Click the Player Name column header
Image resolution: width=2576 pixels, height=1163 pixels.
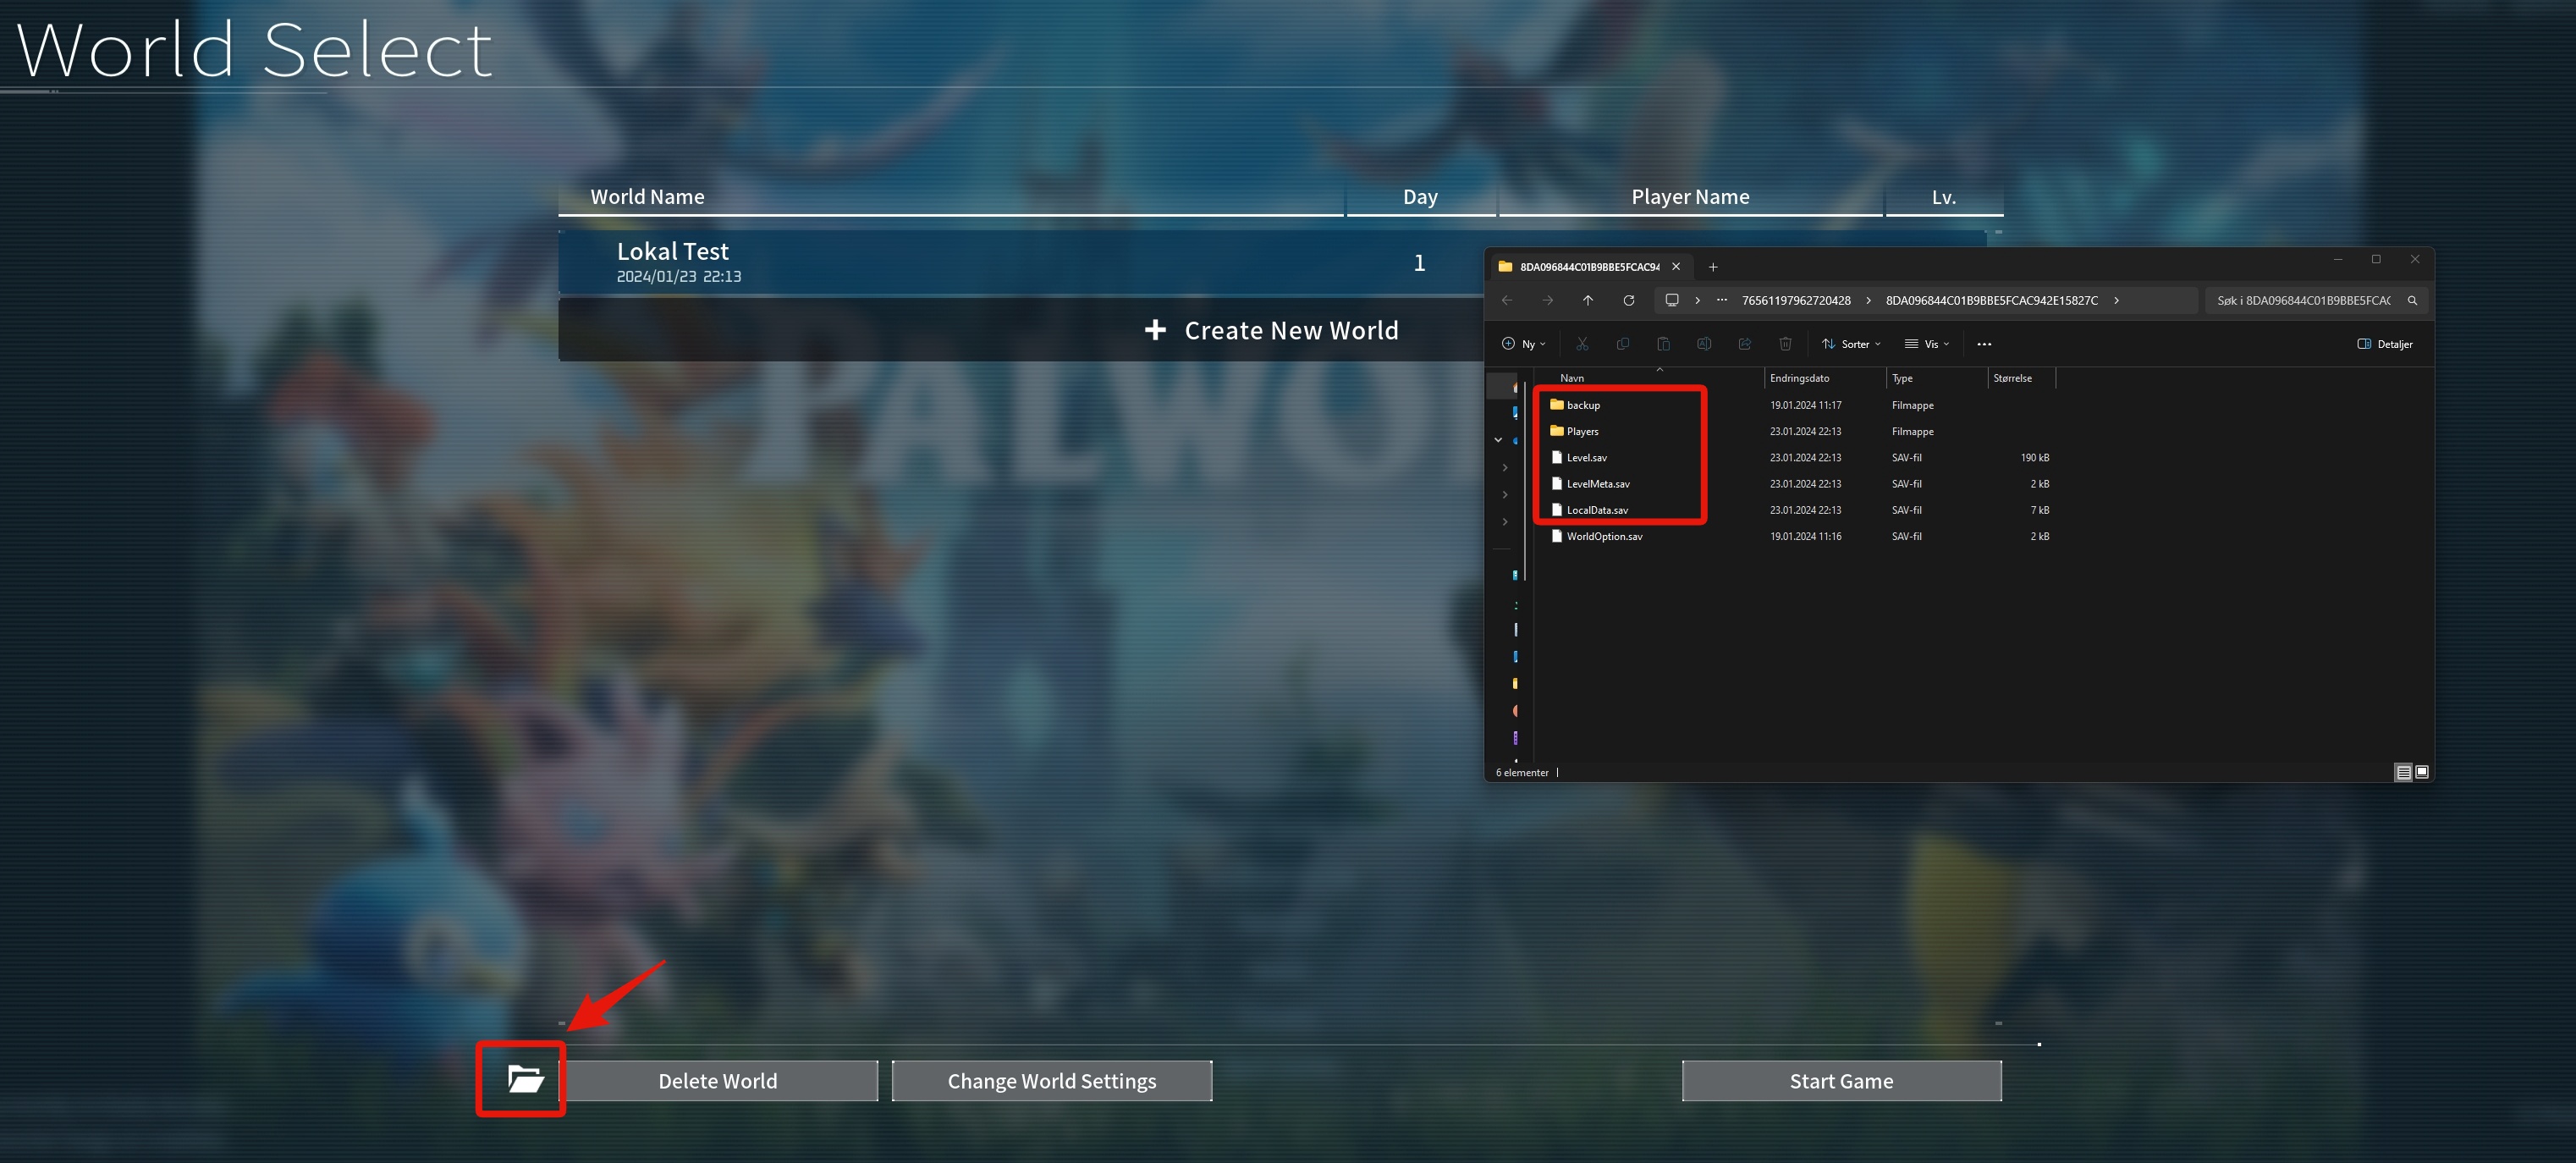[1690, 197]
